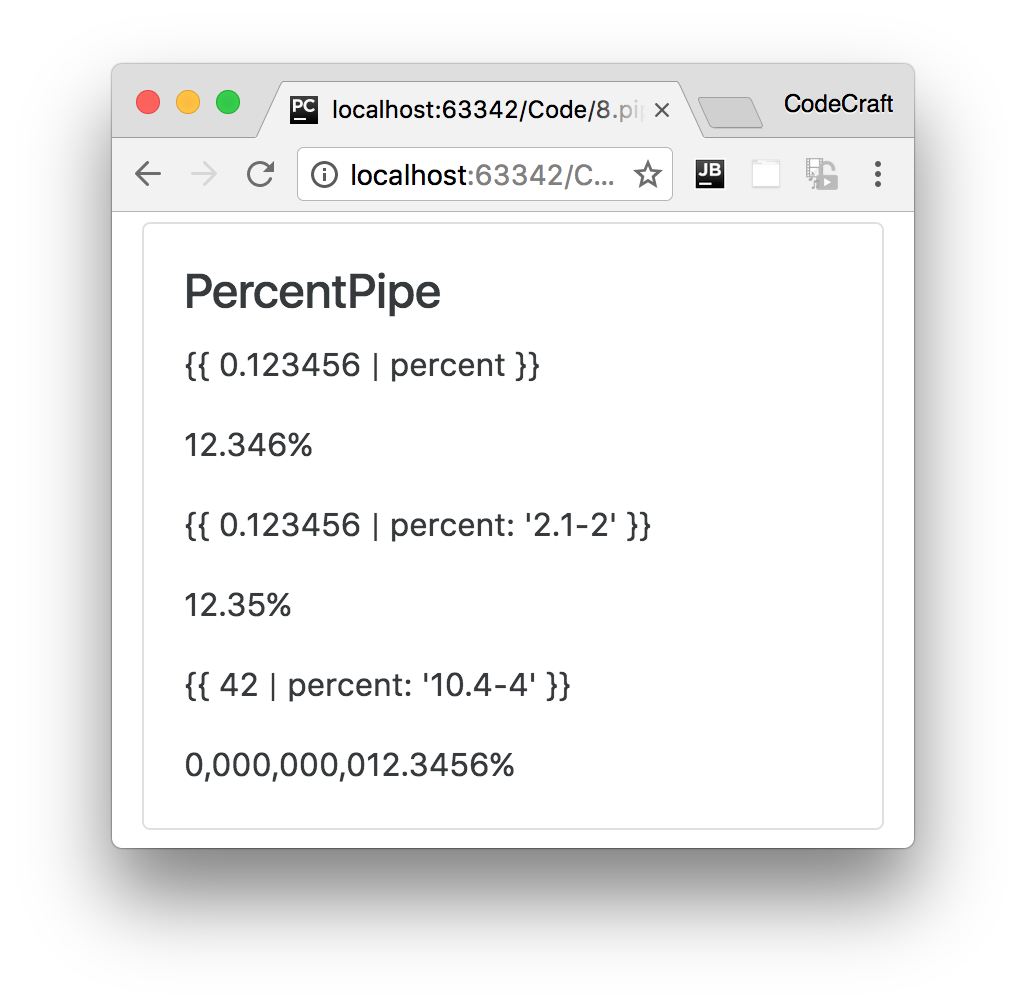Click the forward navigation arrow

[204, 174]
